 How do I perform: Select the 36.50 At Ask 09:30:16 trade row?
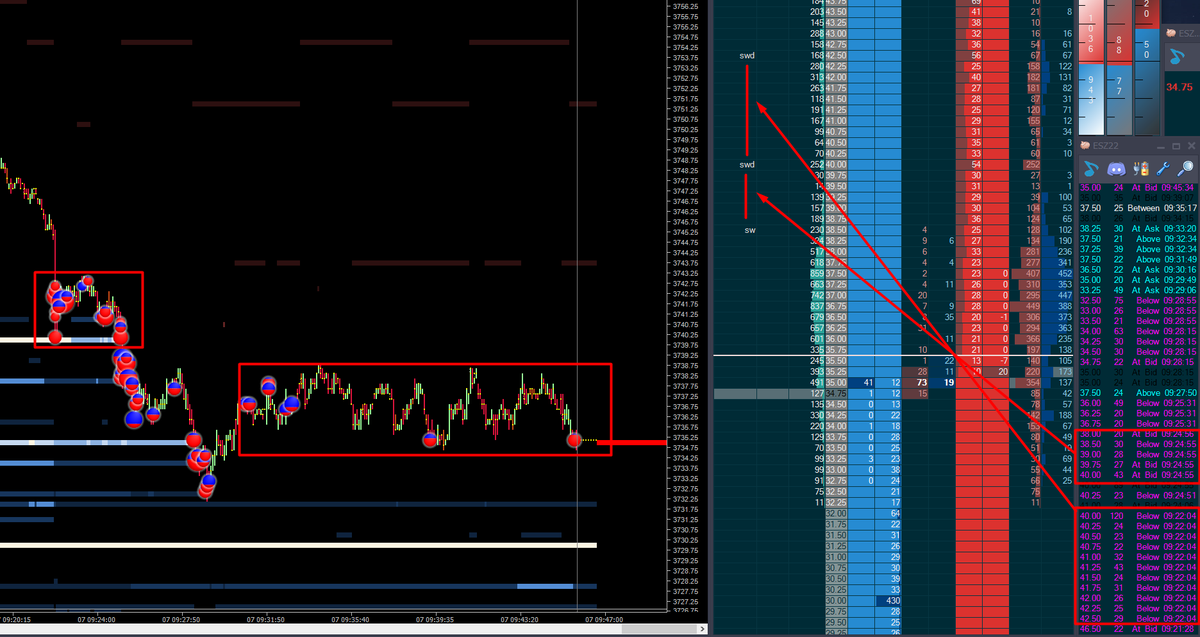tap(1137, 270)
